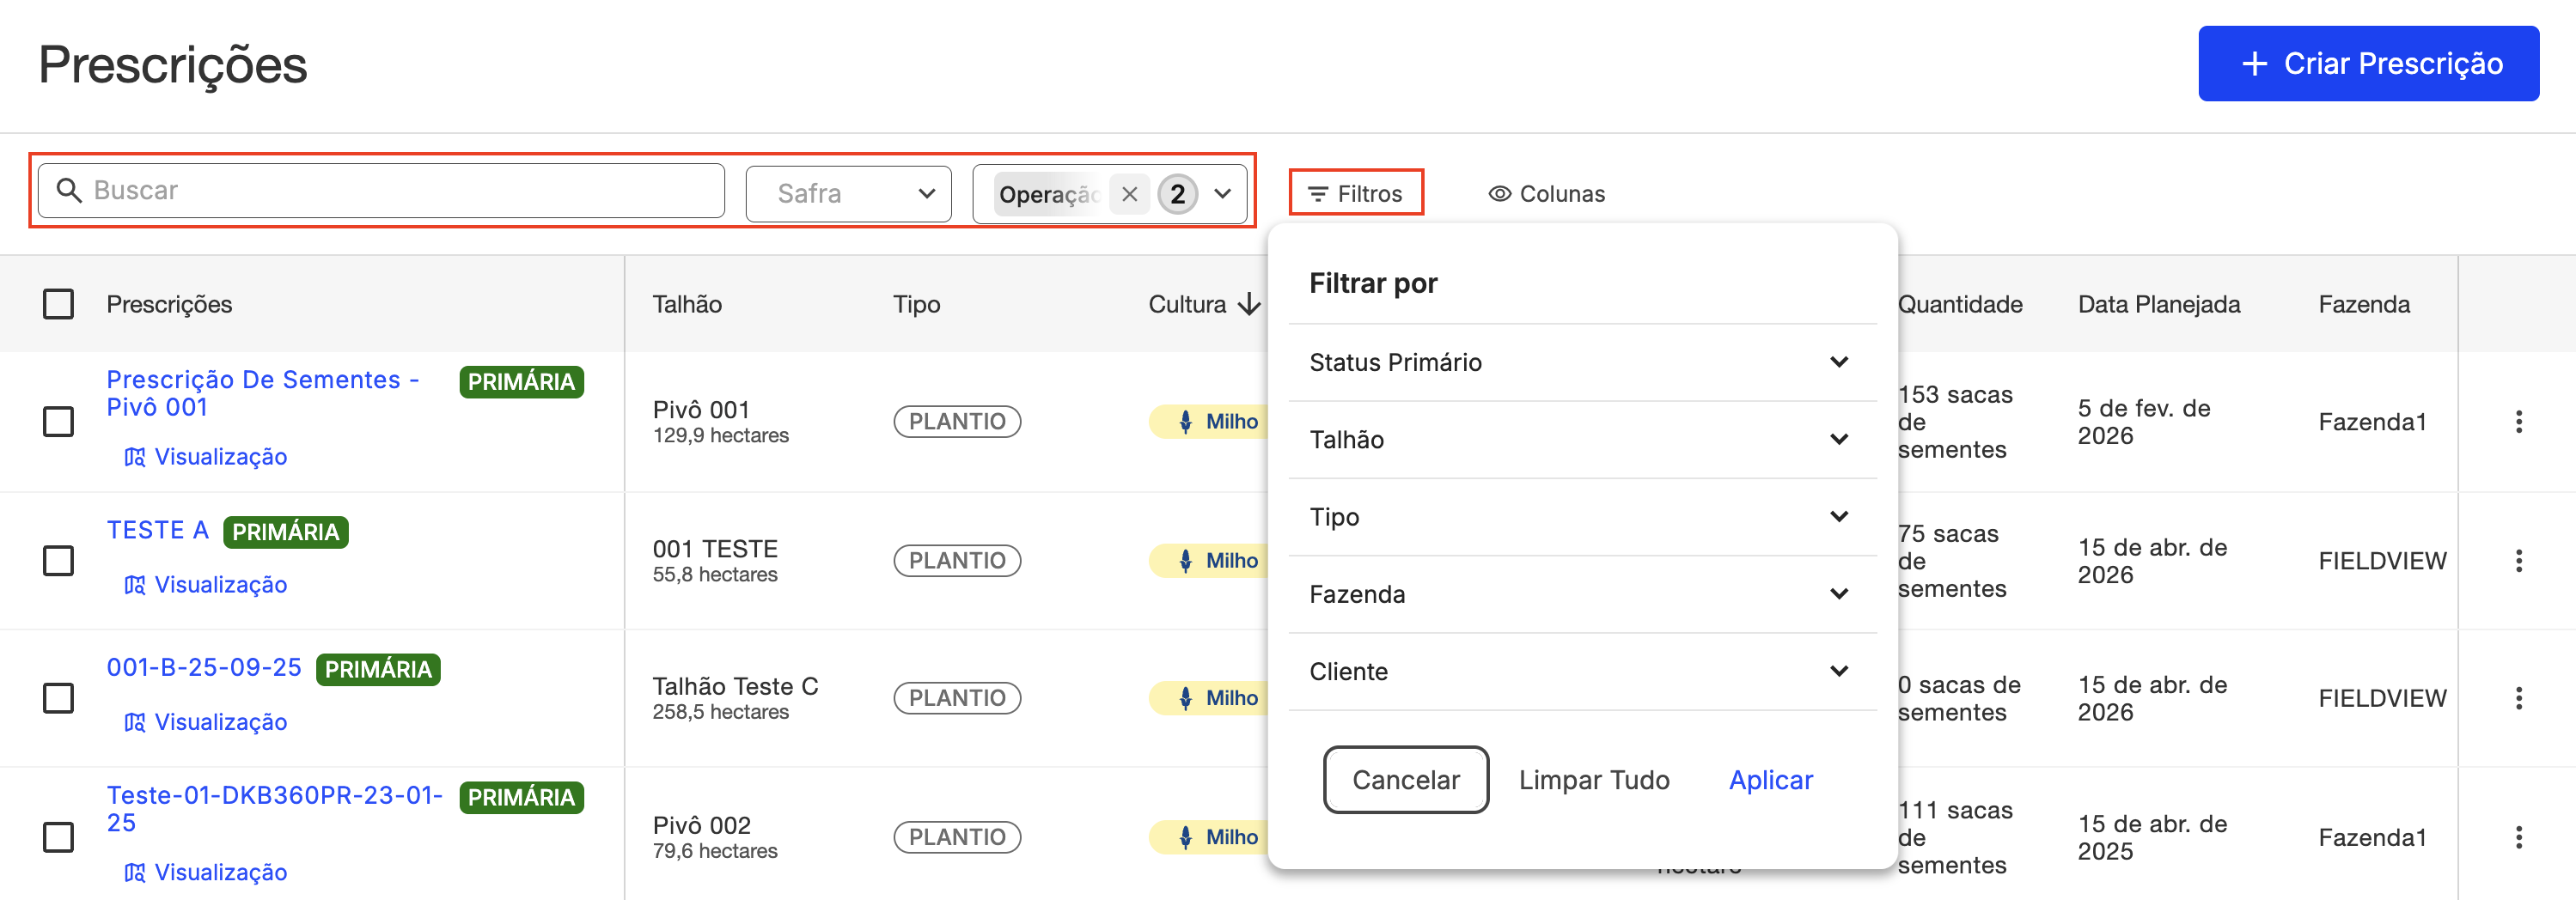
Task: Open the Colunas options
Action: pyautogui.click(x=1547, y=194)
